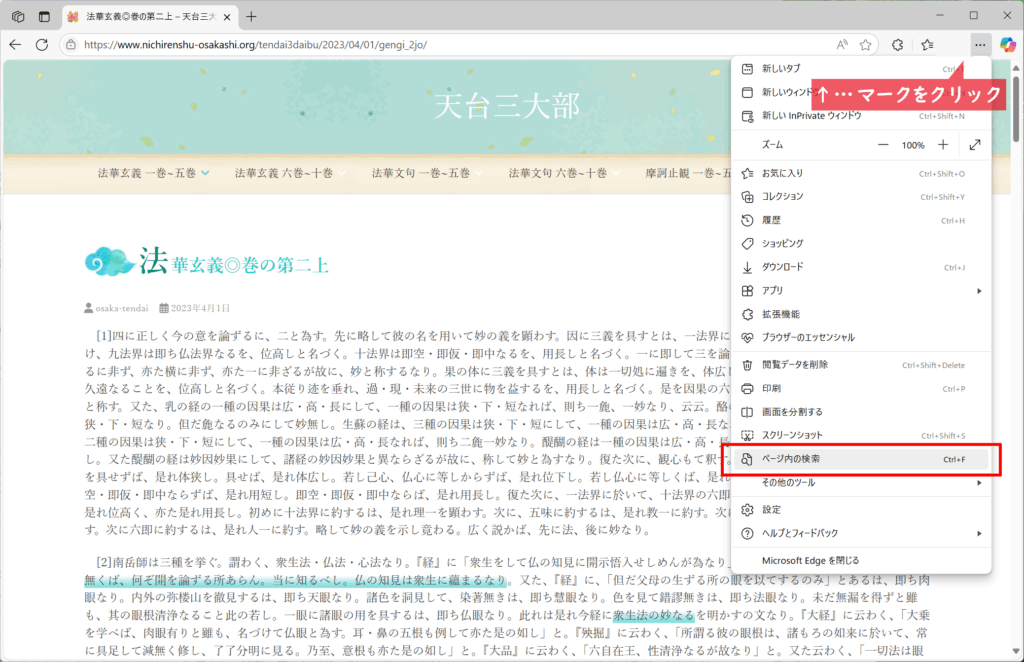
Task: Click the full screen zoom icon
Action: coord(975,145)
